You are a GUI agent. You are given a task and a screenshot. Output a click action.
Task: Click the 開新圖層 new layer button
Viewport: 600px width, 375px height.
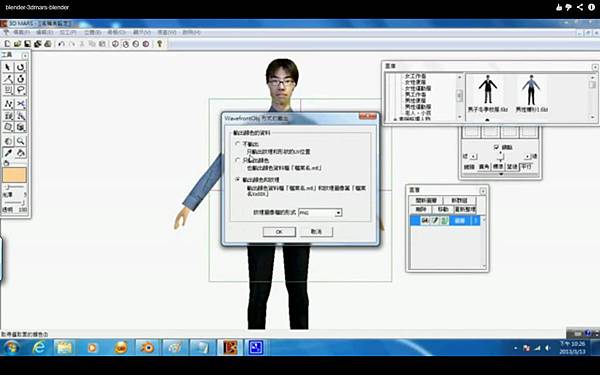click(x=426, y=200)
